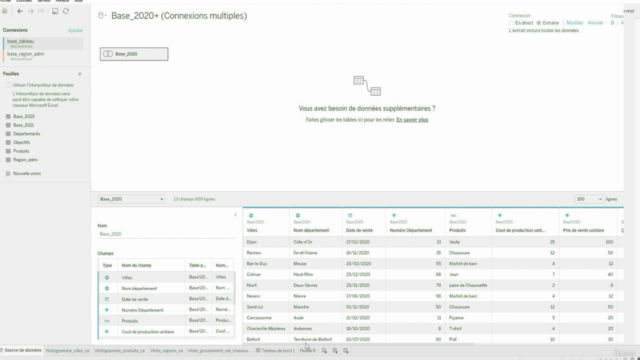The image size is (640, 360).
Task: Select the base_region_admi connection
Action: (x=43, y=56)
